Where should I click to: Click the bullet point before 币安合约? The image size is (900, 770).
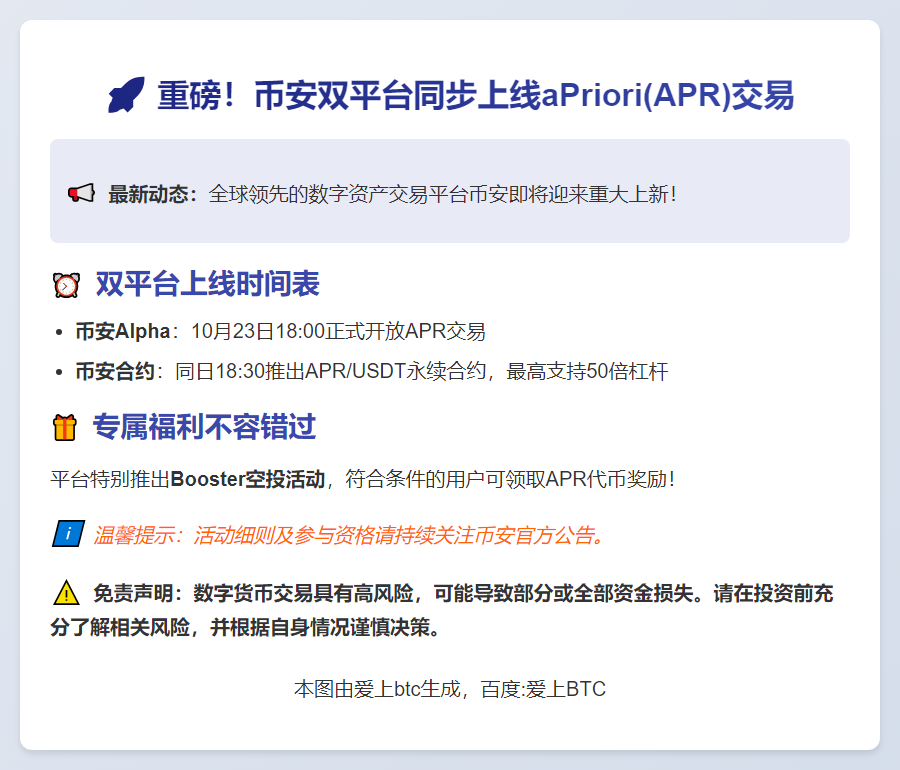(60, 372)
